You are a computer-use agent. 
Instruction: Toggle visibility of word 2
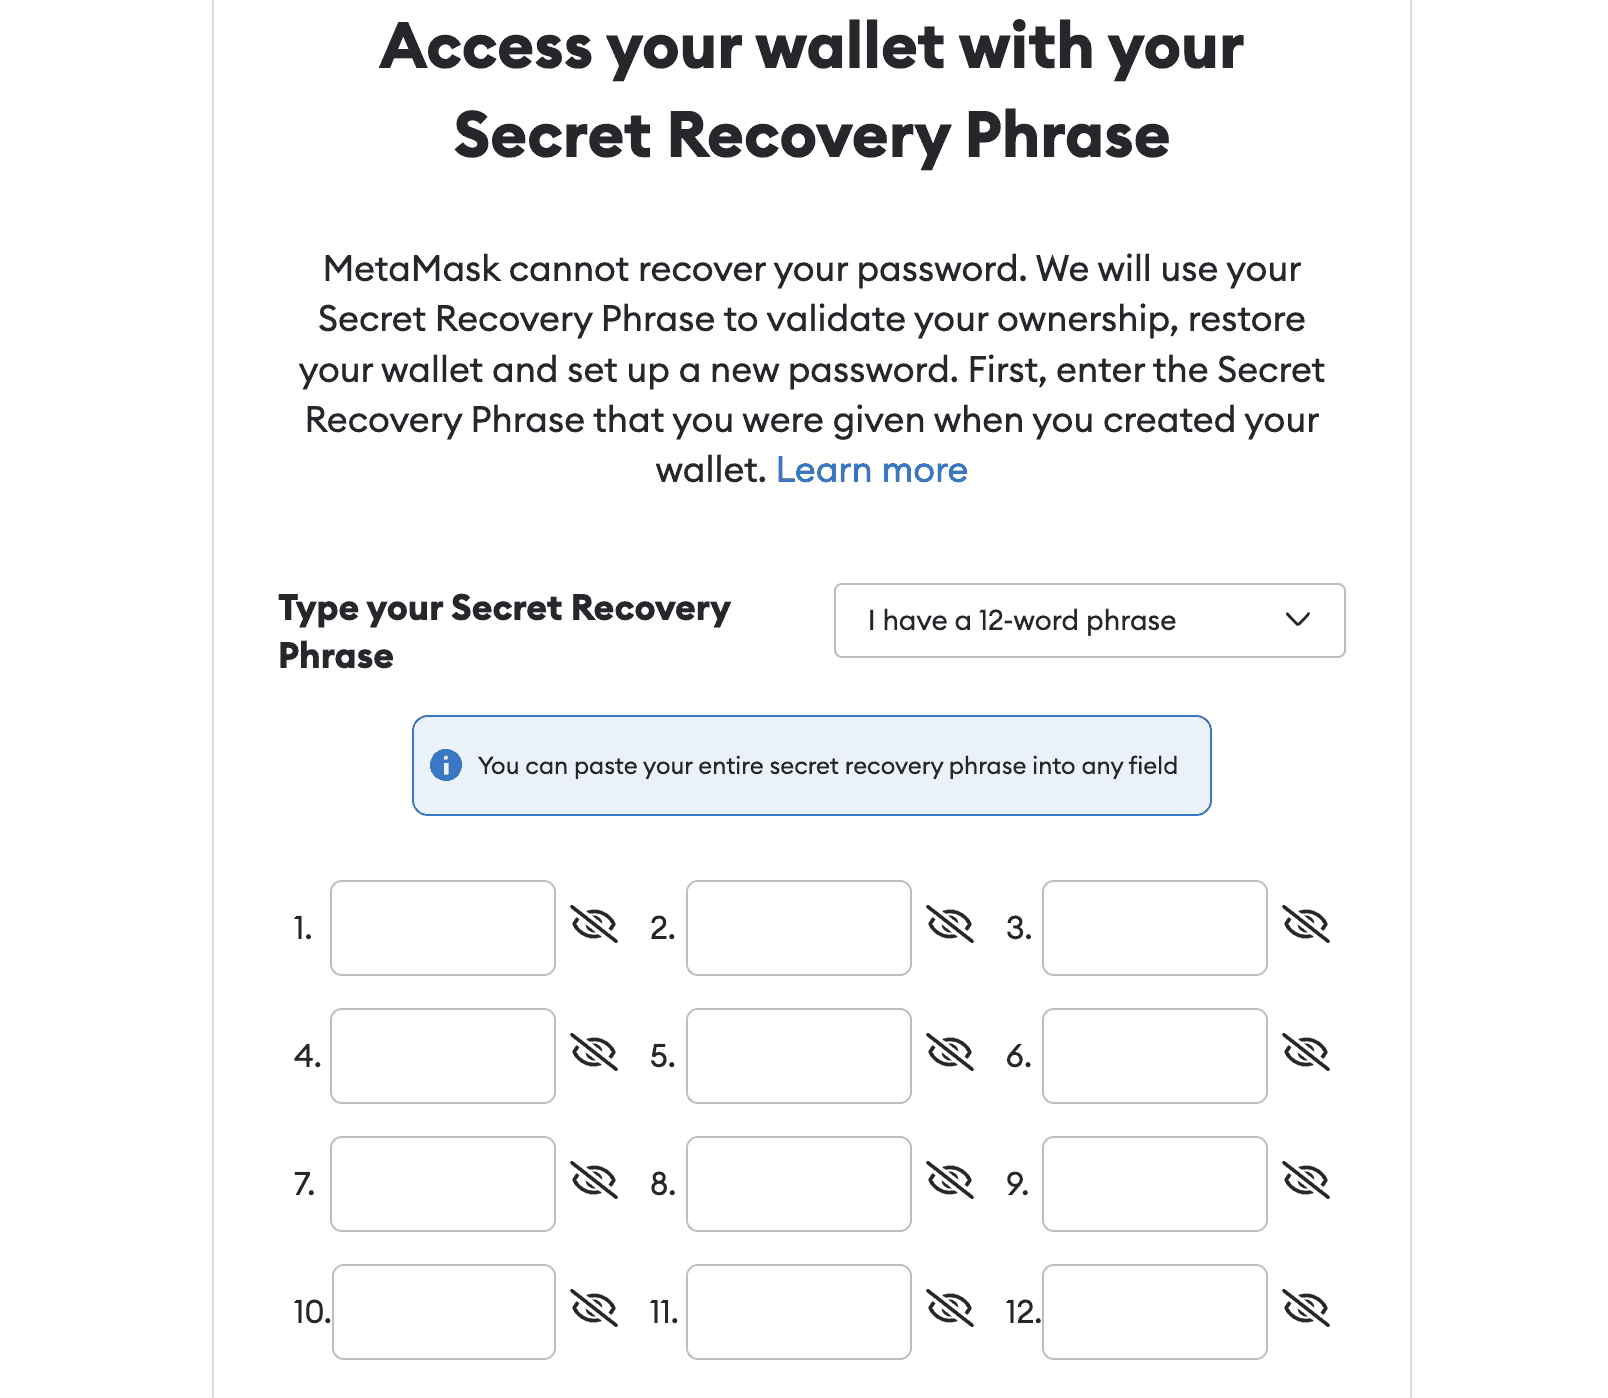click(x=950, y=925)
